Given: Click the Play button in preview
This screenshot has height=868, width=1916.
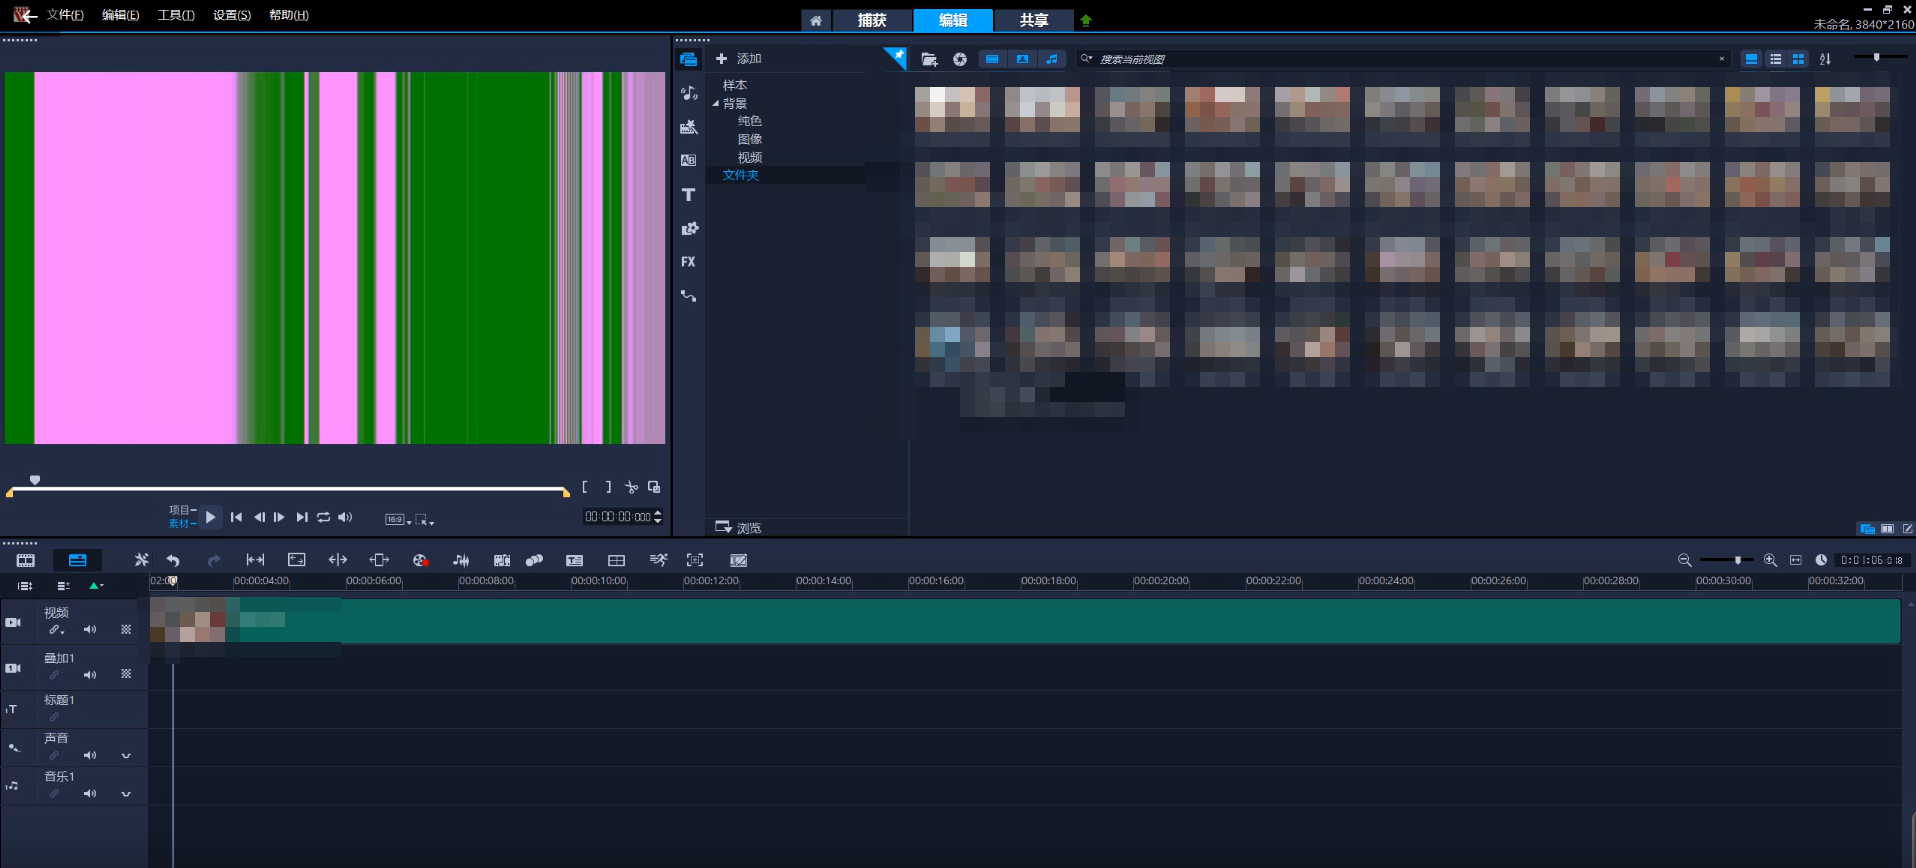Looking at the screenshot, I should tap(210, 517).
